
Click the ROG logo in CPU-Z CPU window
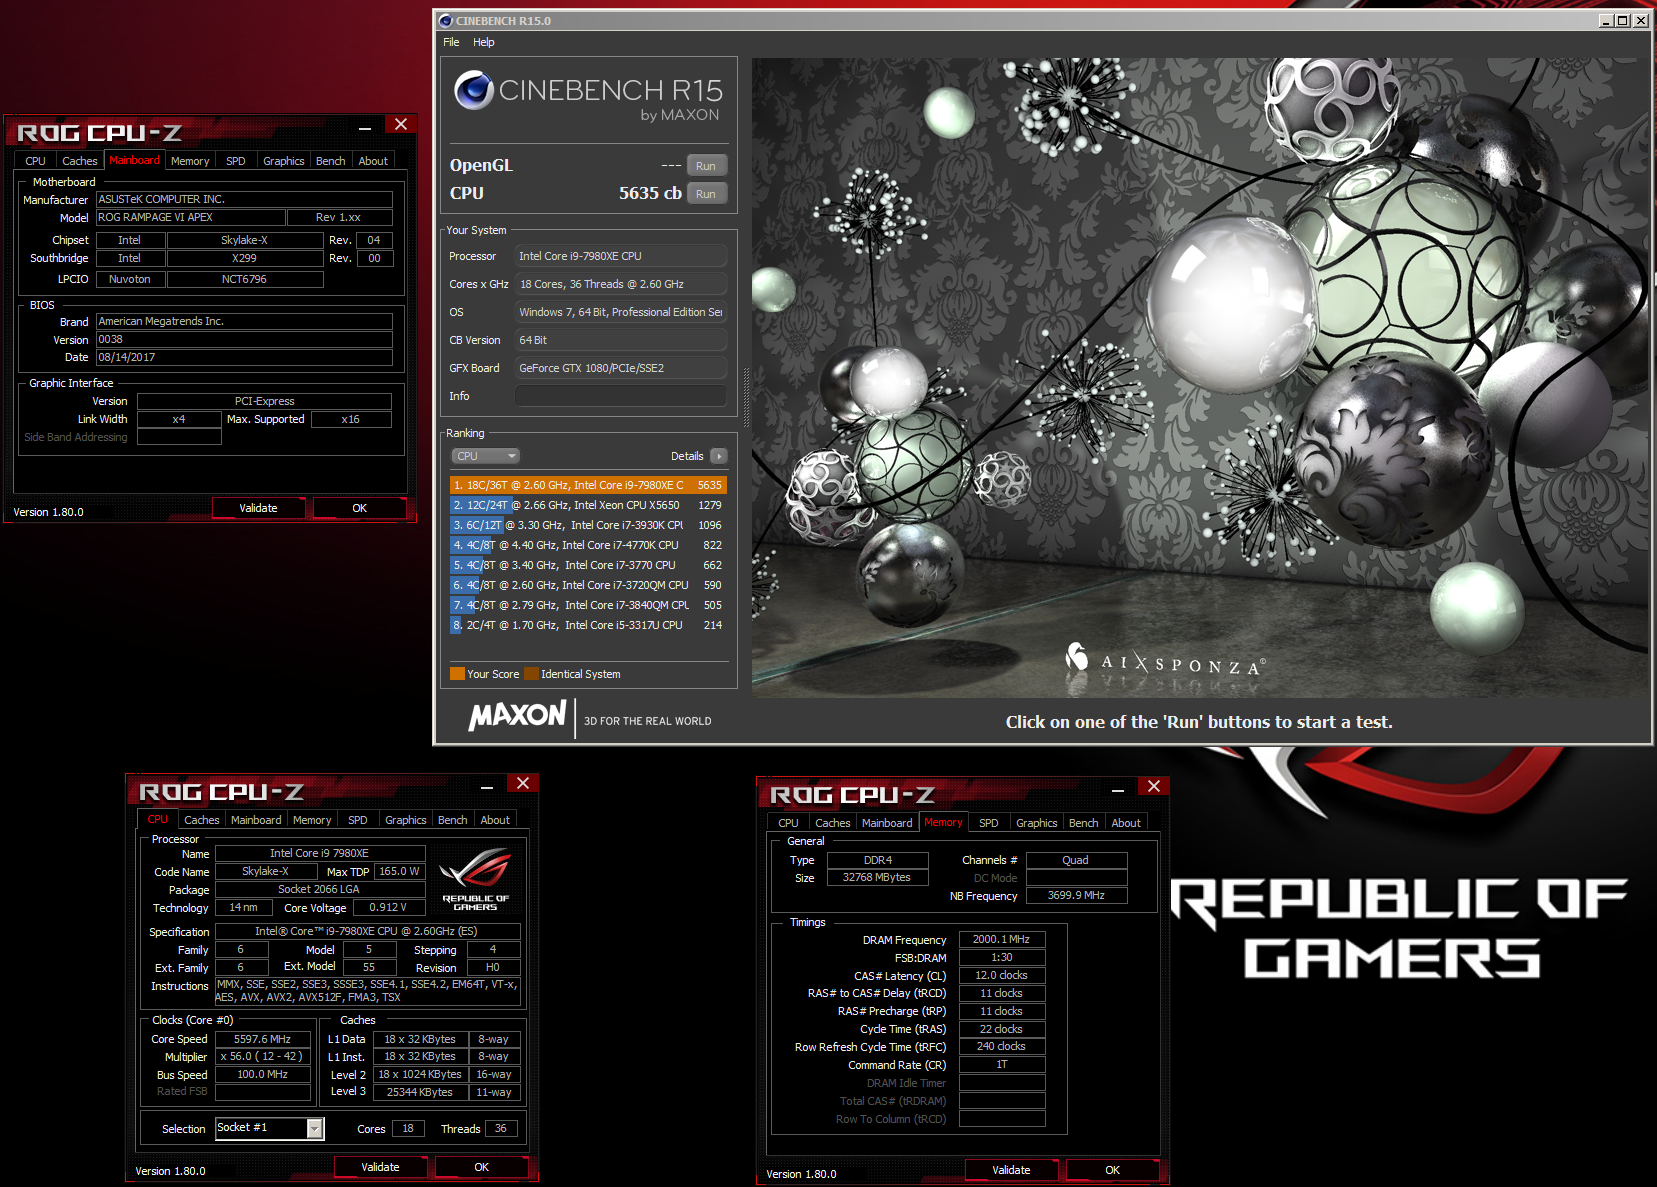pyautogui.click(x=475, y=879)
